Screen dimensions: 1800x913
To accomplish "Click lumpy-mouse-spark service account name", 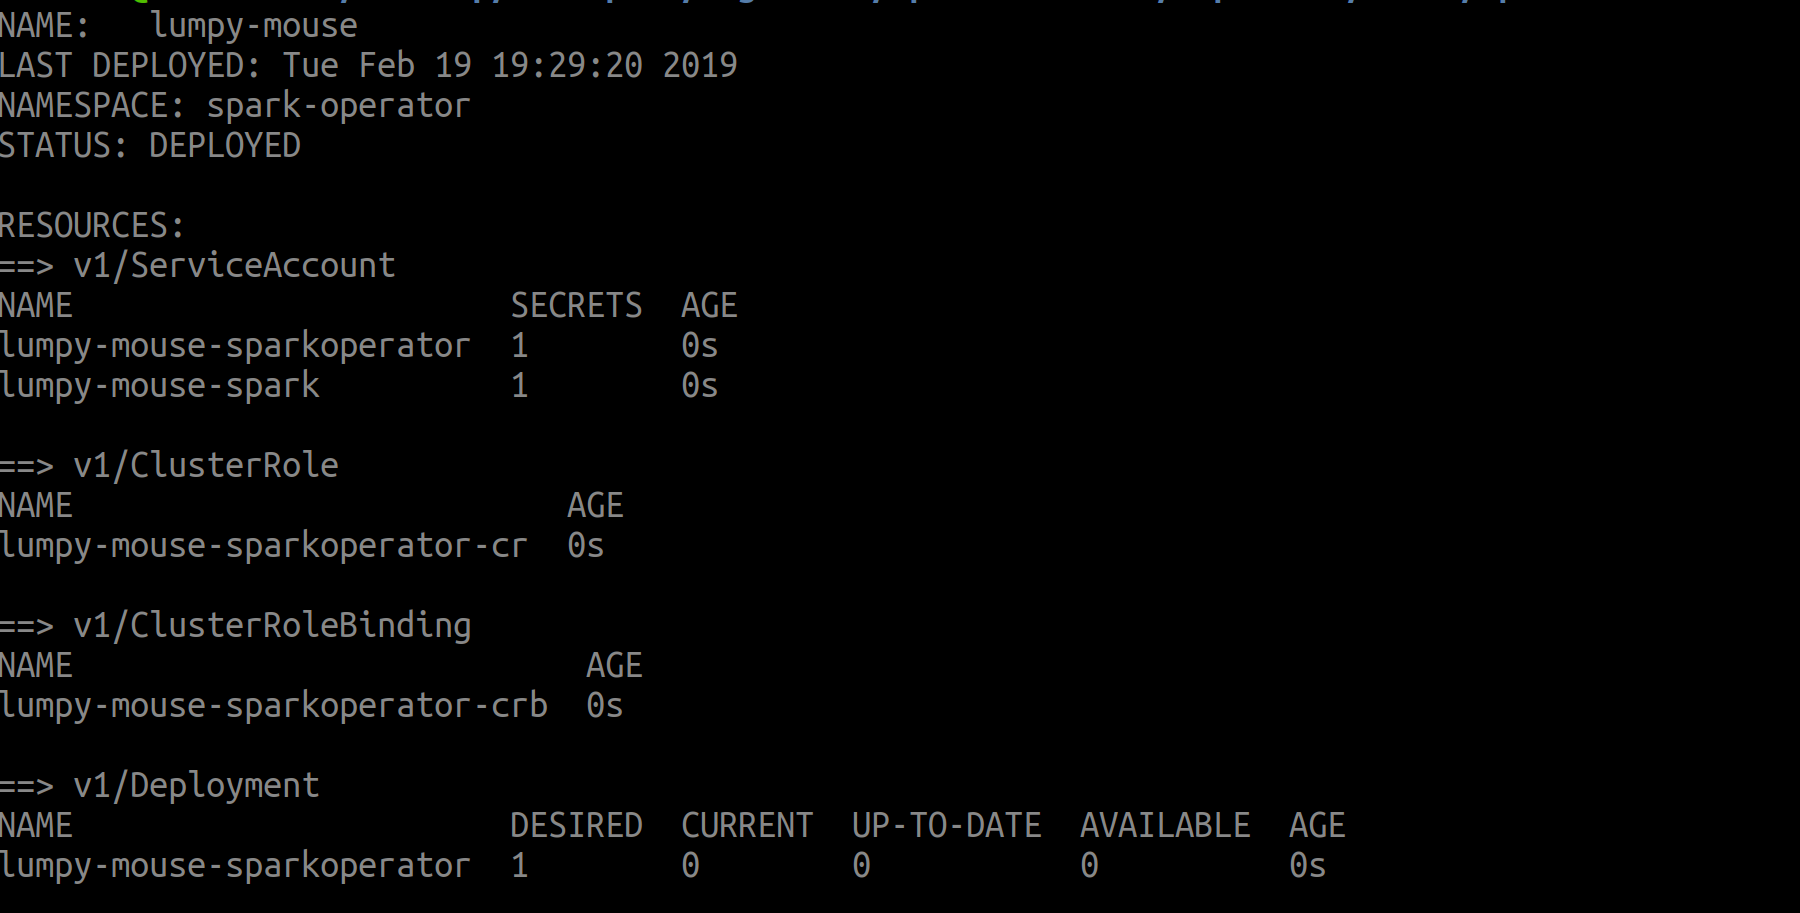I will pos(160,385).
